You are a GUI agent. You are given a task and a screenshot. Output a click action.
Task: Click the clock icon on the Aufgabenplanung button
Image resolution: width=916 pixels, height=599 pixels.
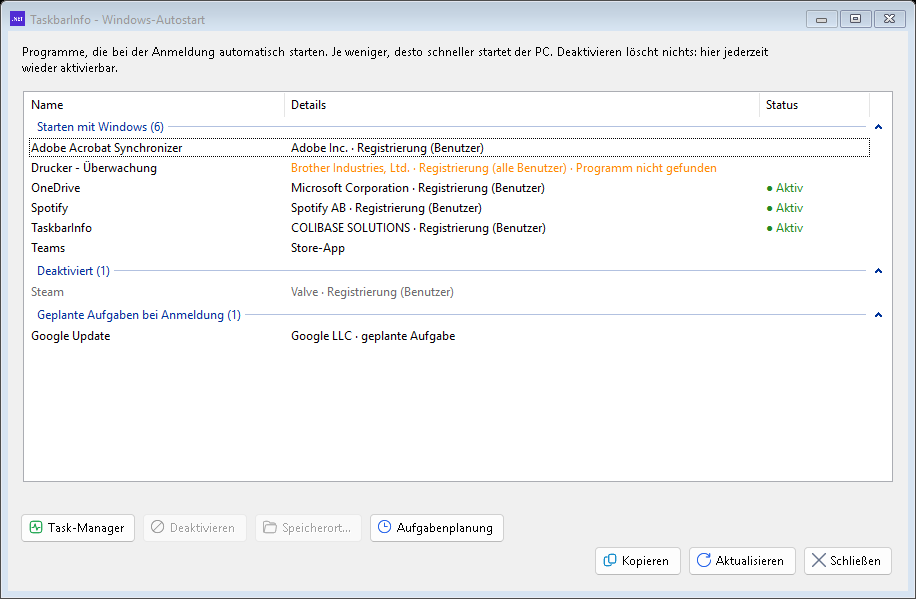pyautogui.click(x=384, y=527)
